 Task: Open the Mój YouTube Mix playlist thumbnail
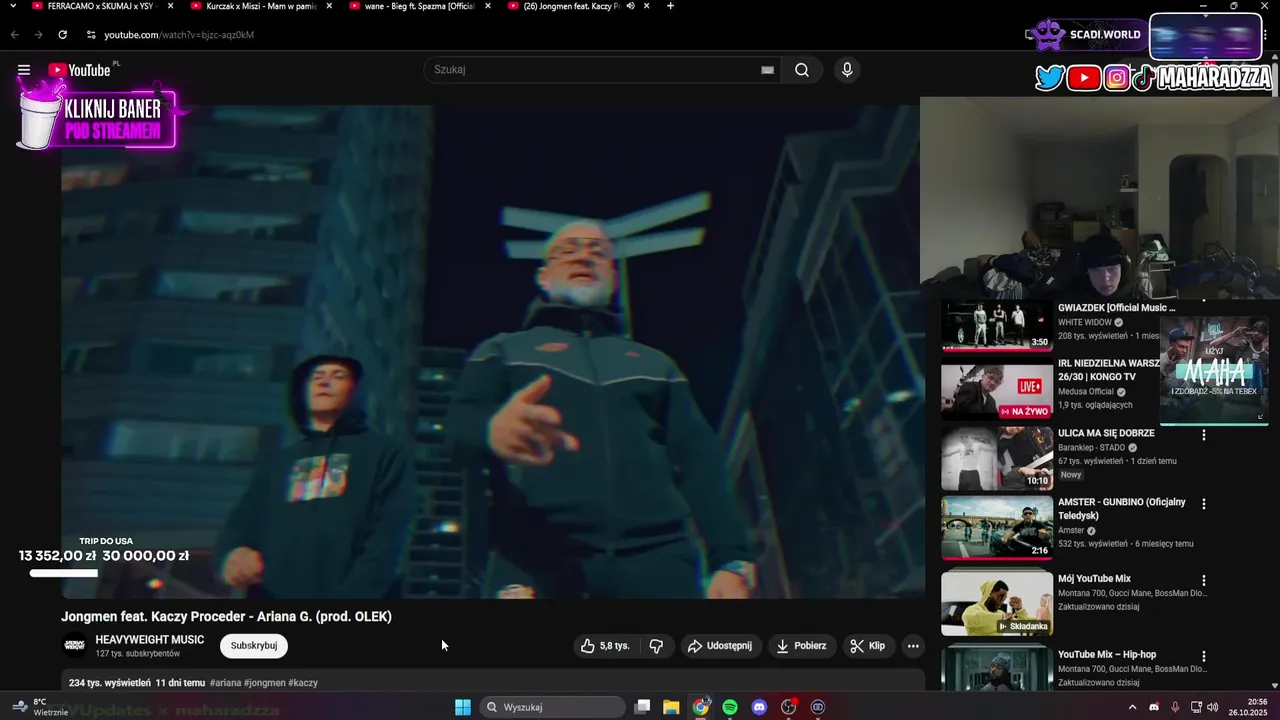tap(997, 602)
